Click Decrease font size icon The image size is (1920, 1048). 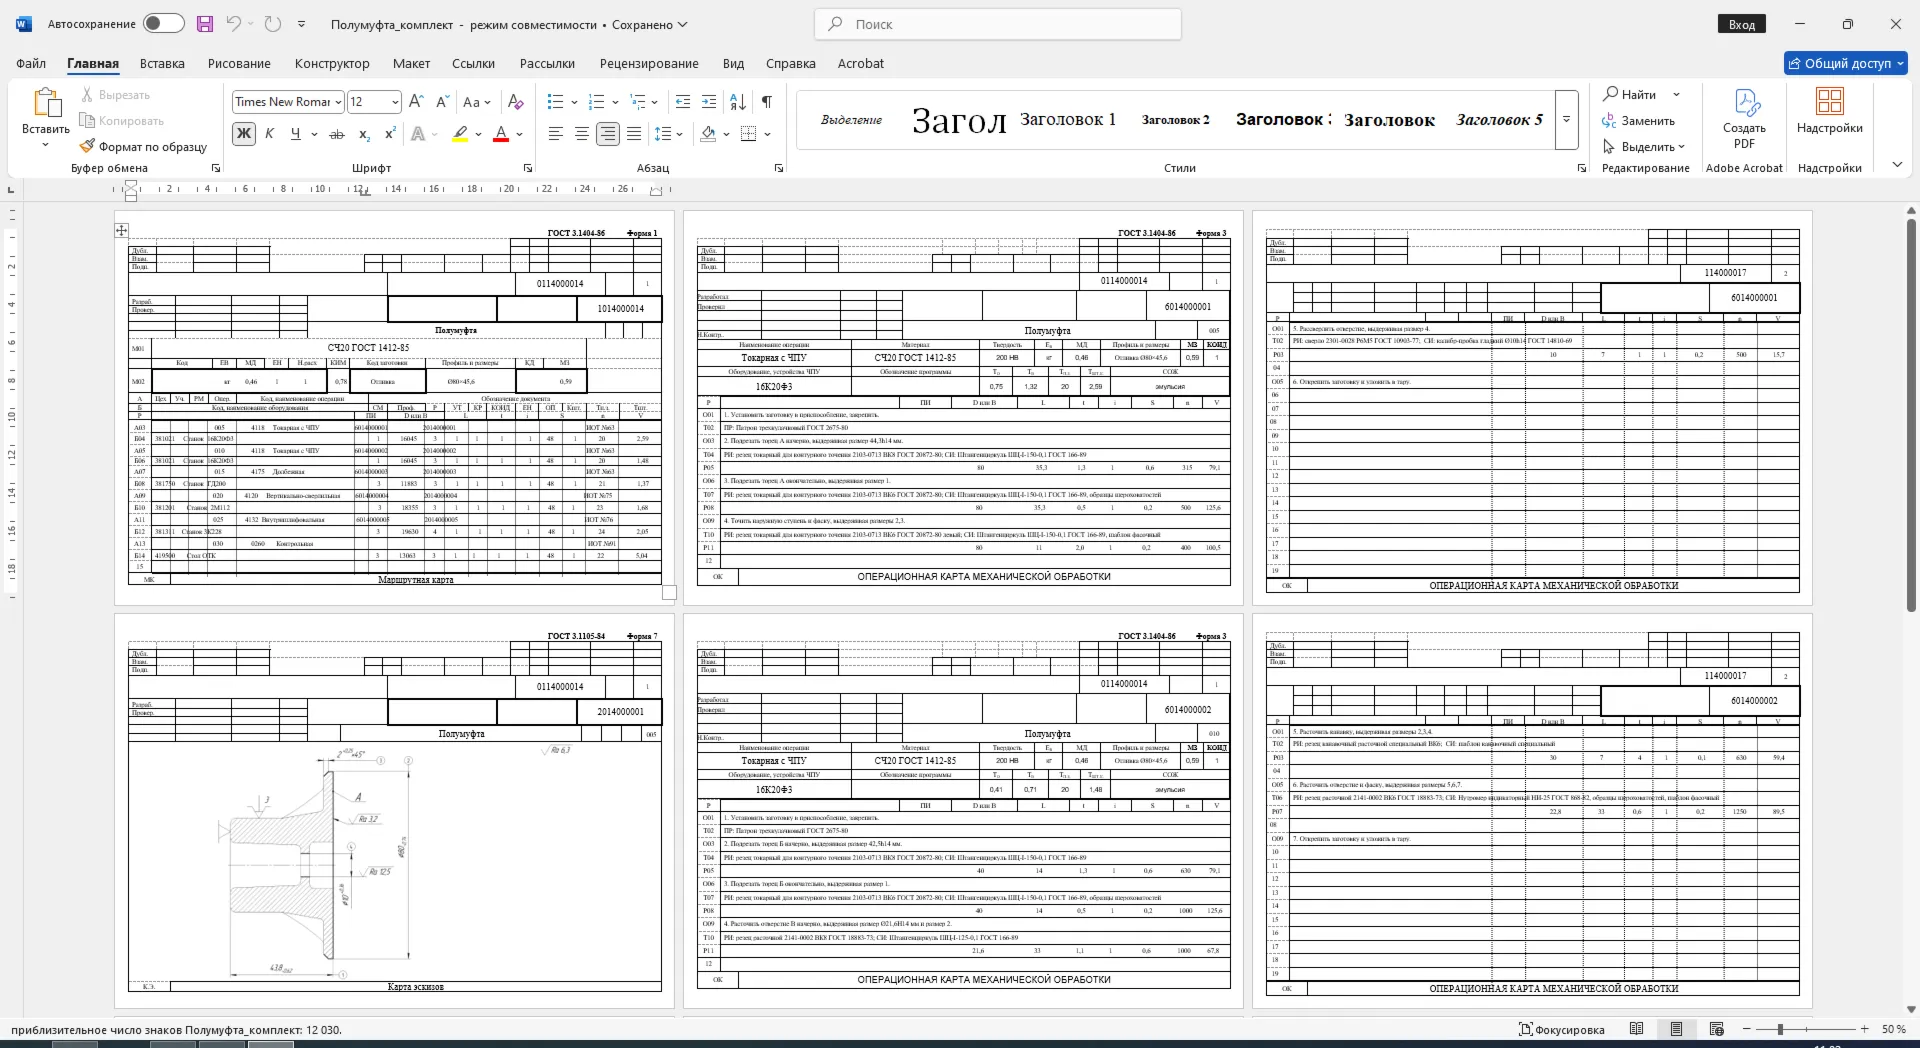click(443, 102)
